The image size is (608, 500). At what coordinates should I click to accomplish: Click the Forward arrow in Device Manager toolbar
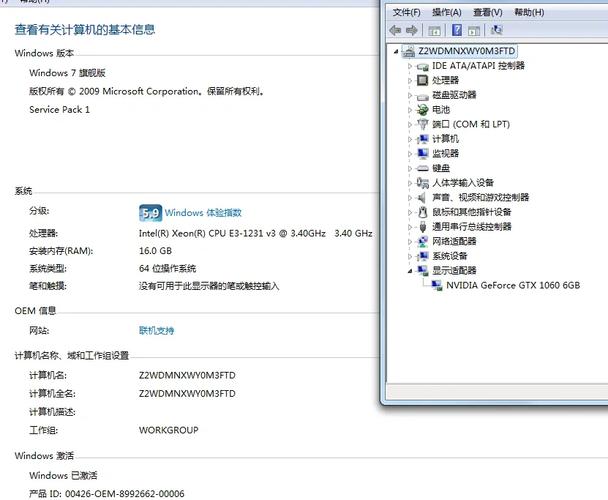tap(411, 30)
